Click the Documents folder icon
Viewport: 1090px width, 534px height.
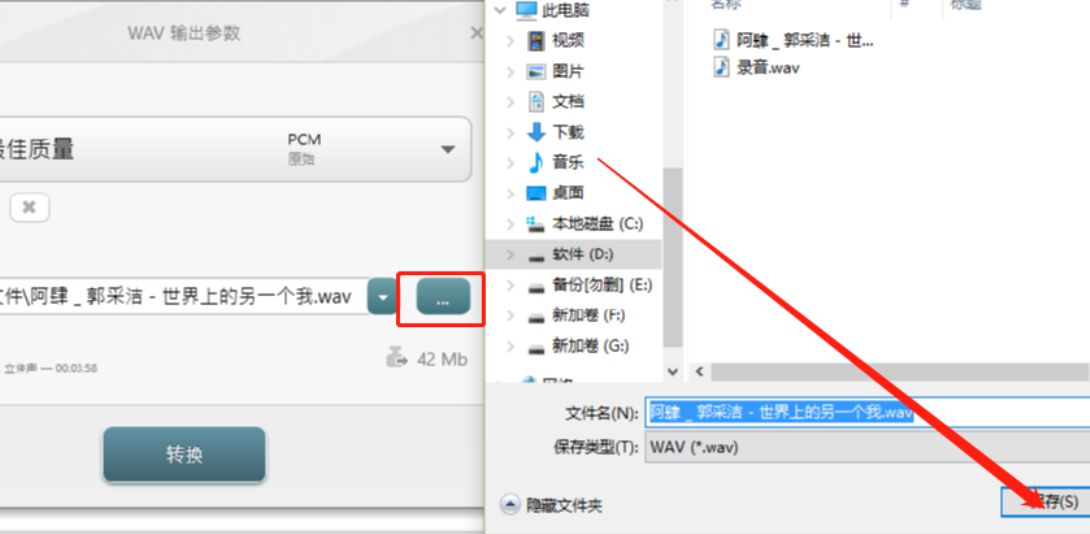coord(536,102)
